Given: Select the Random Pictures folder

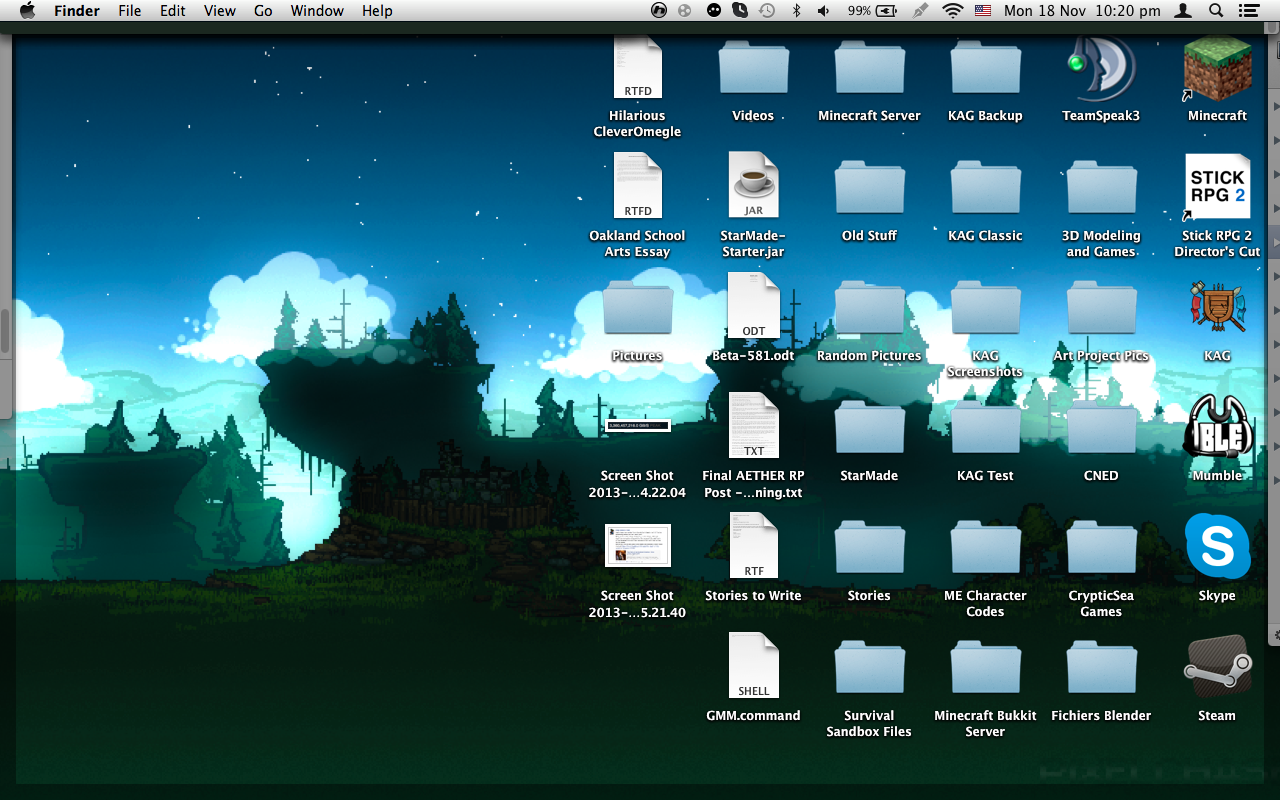Looking at the screenshot, I should click(869, 308).
